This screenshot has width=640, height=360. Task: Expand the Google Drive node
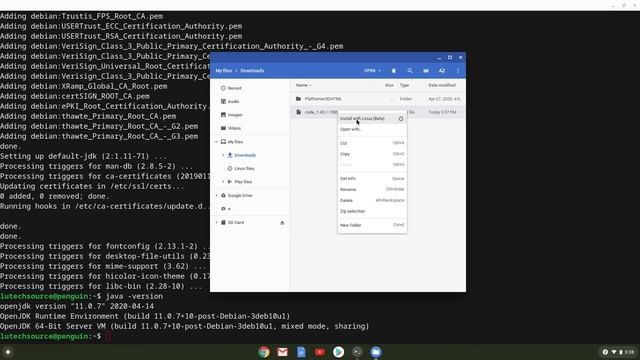pos(216,196)
